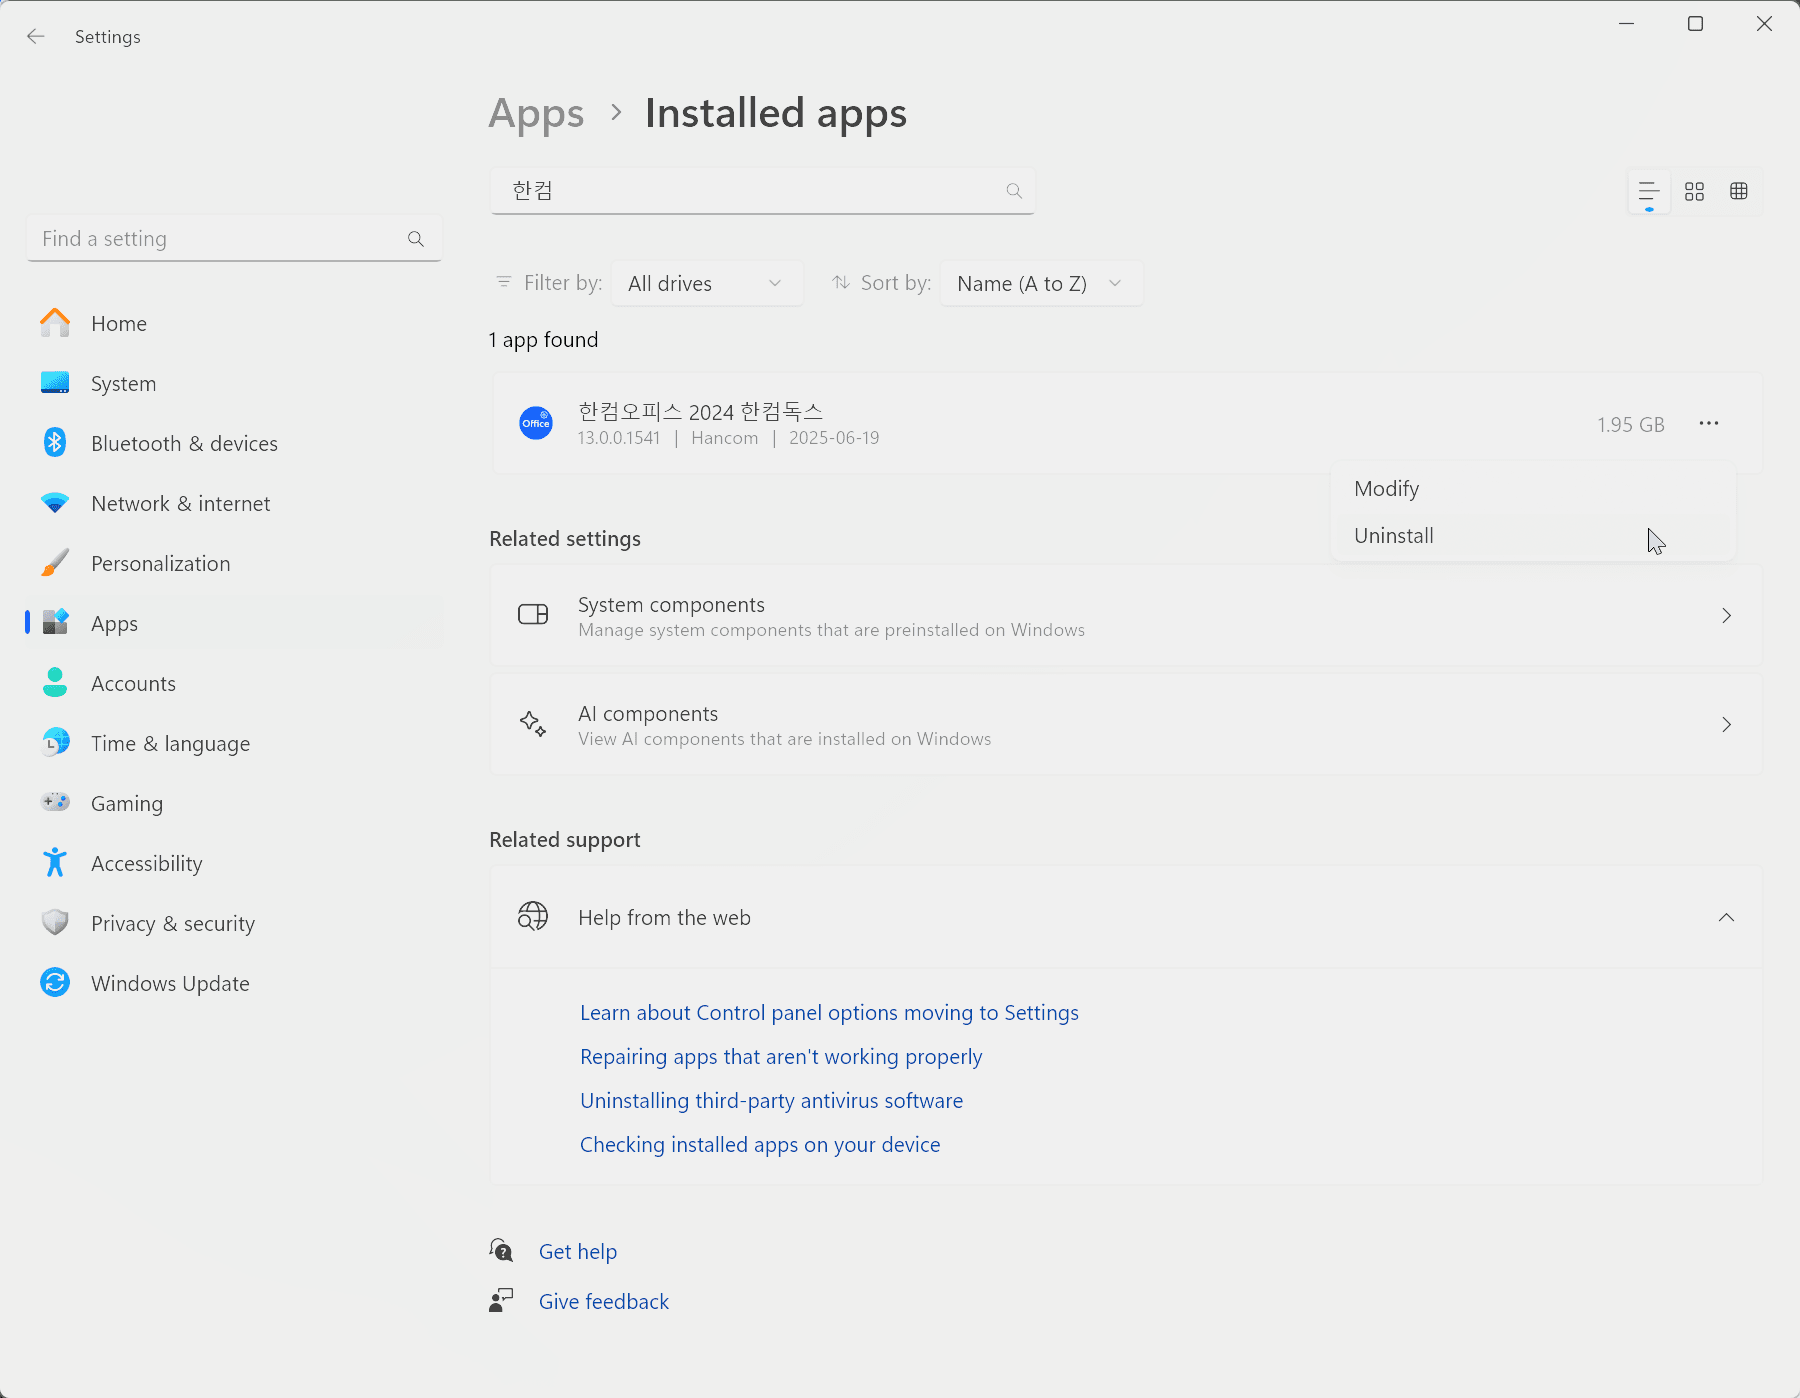The height and width of the screenshot is (1398, 1800).
Task: Click the back arrow in Settings
Action: (x=36, y=37)
